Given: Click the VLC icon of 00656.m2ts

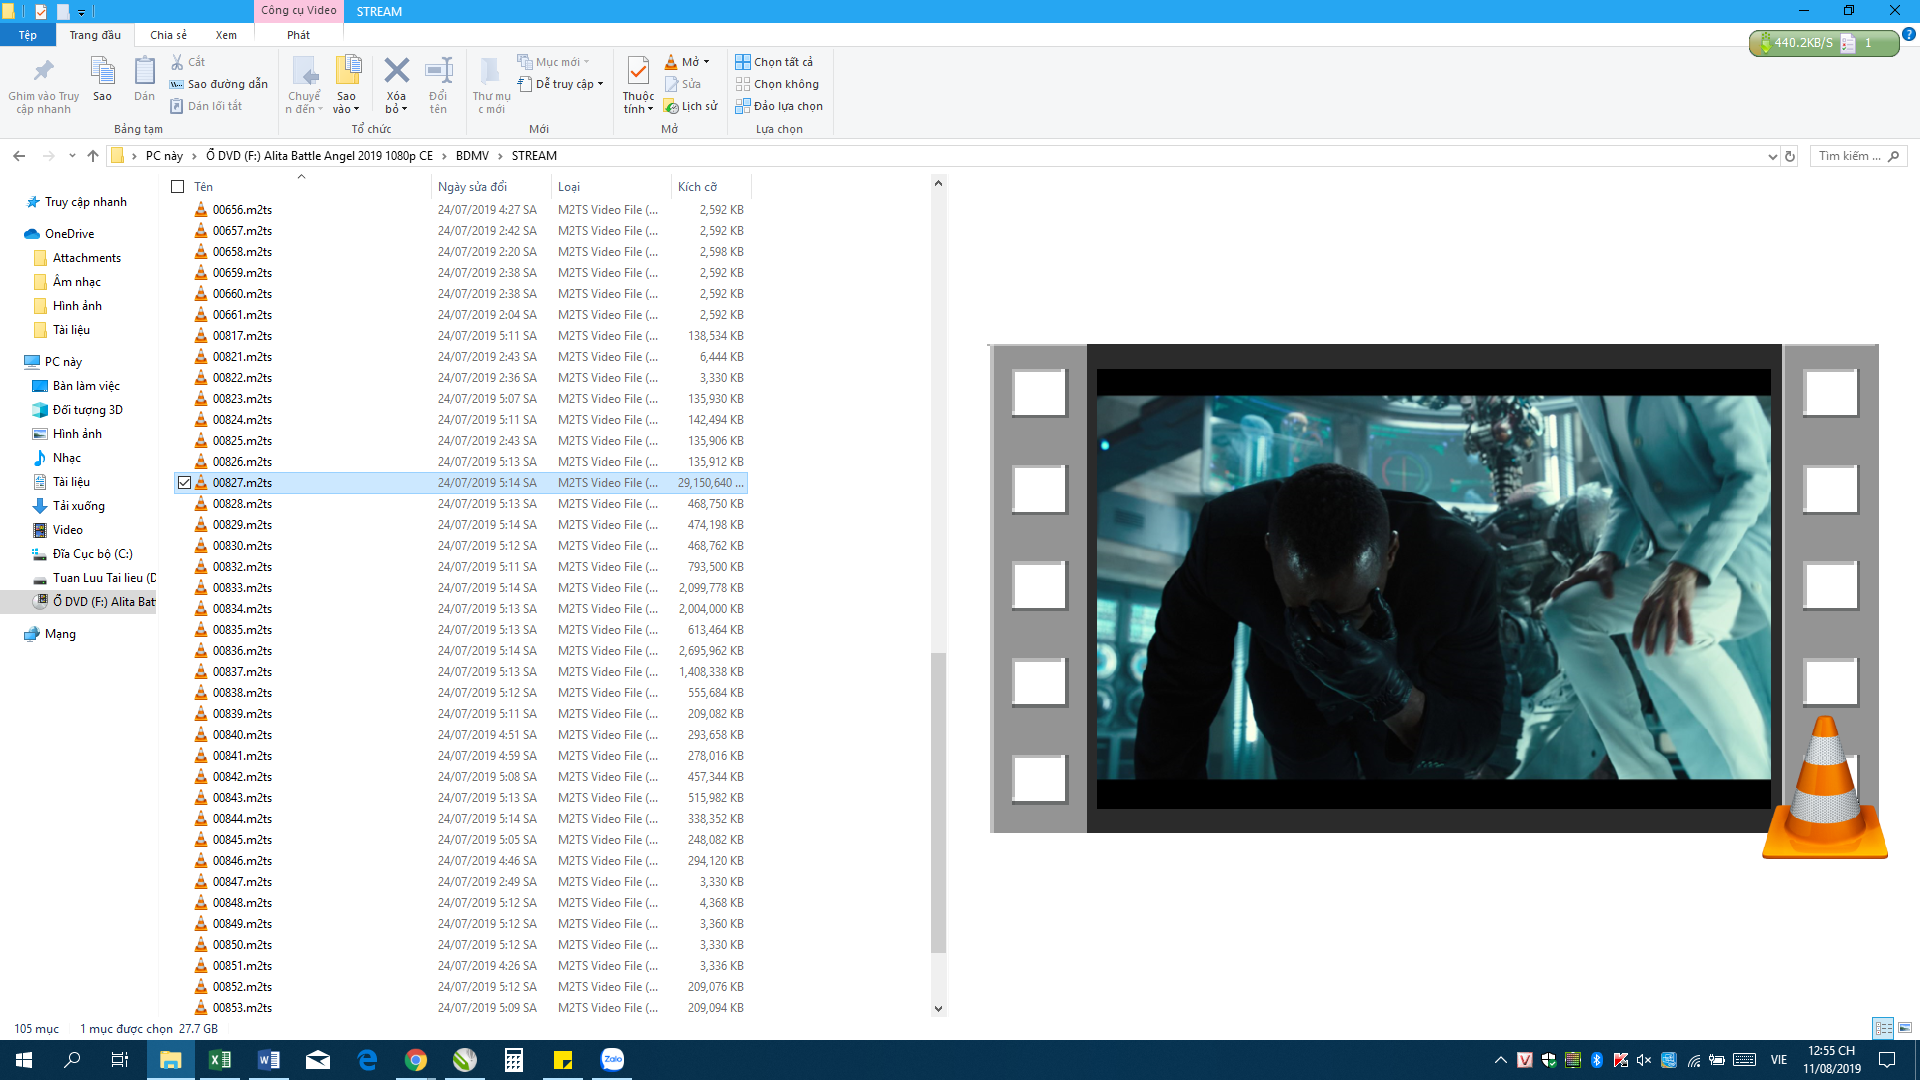Looking at the screenshot, I should point(201,210).
